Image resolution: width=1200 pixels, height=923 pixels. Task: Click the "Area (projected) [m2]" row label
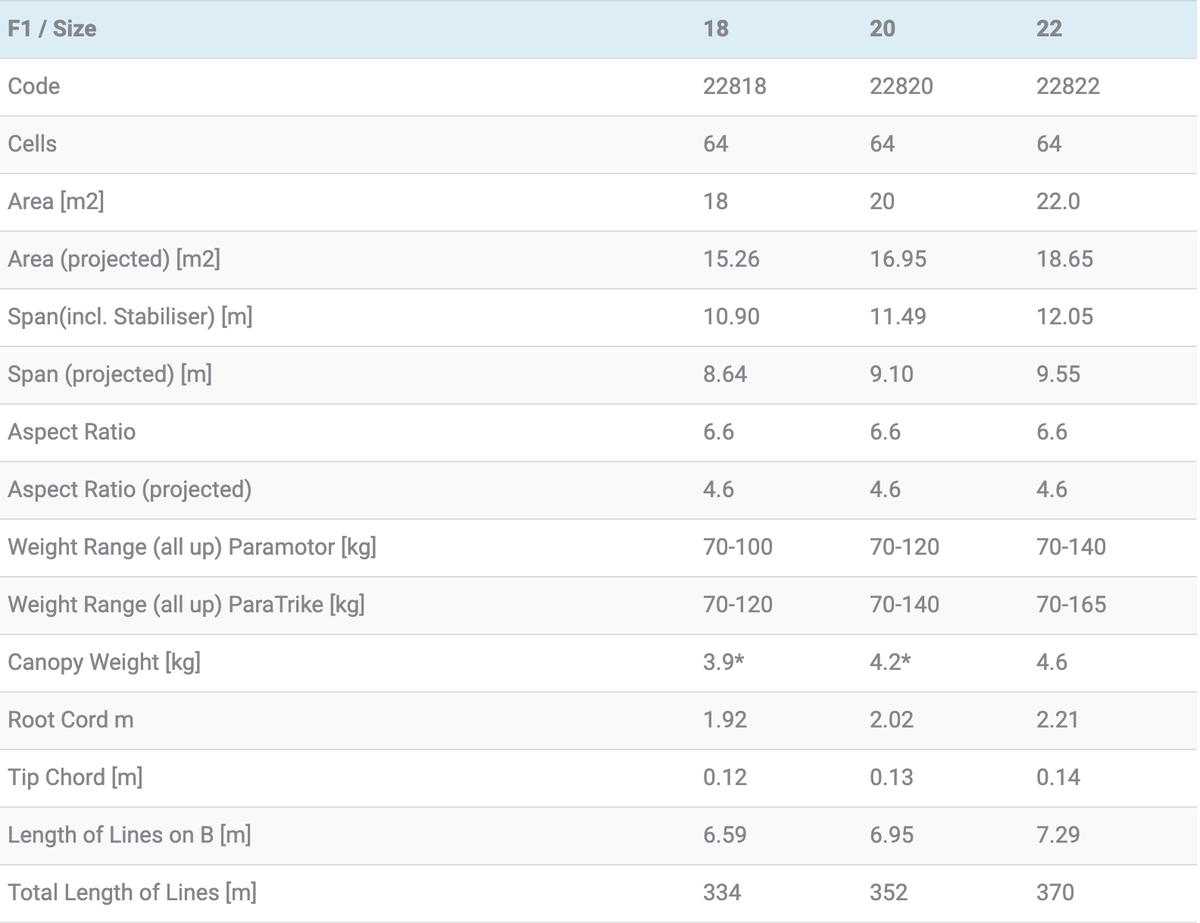coord(114,260)
